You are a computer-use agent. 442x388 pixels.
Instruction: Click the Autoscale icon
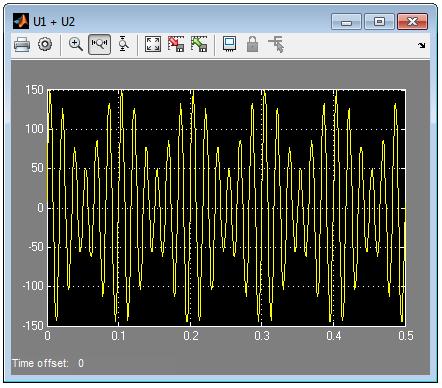tap(153, 44)
